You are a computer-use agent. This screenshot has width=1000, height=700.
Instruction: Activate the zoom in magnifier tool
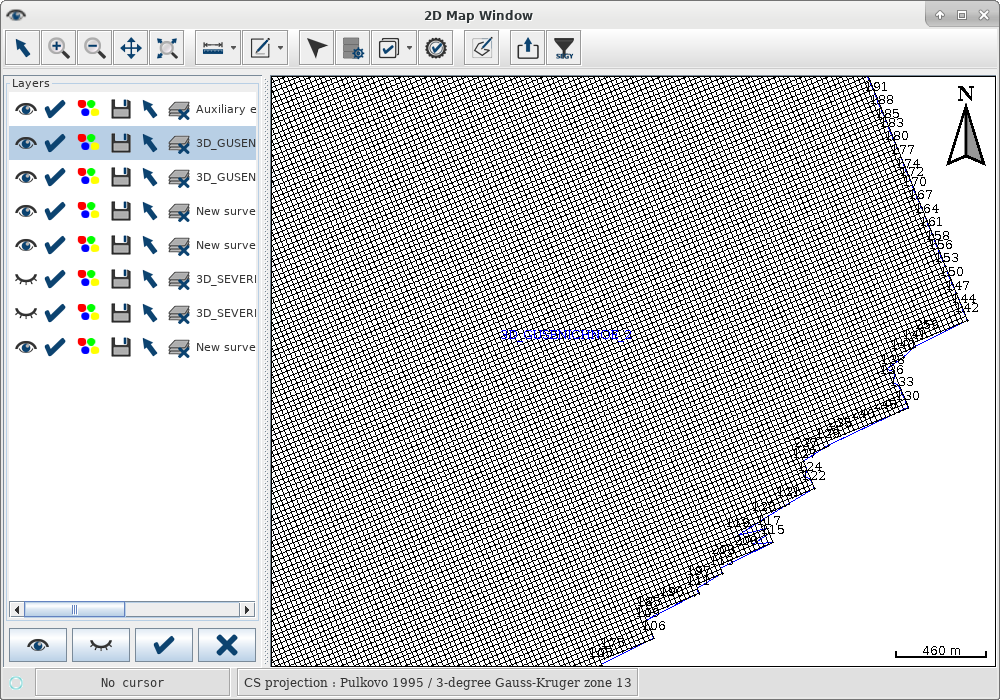coord(59,48)
